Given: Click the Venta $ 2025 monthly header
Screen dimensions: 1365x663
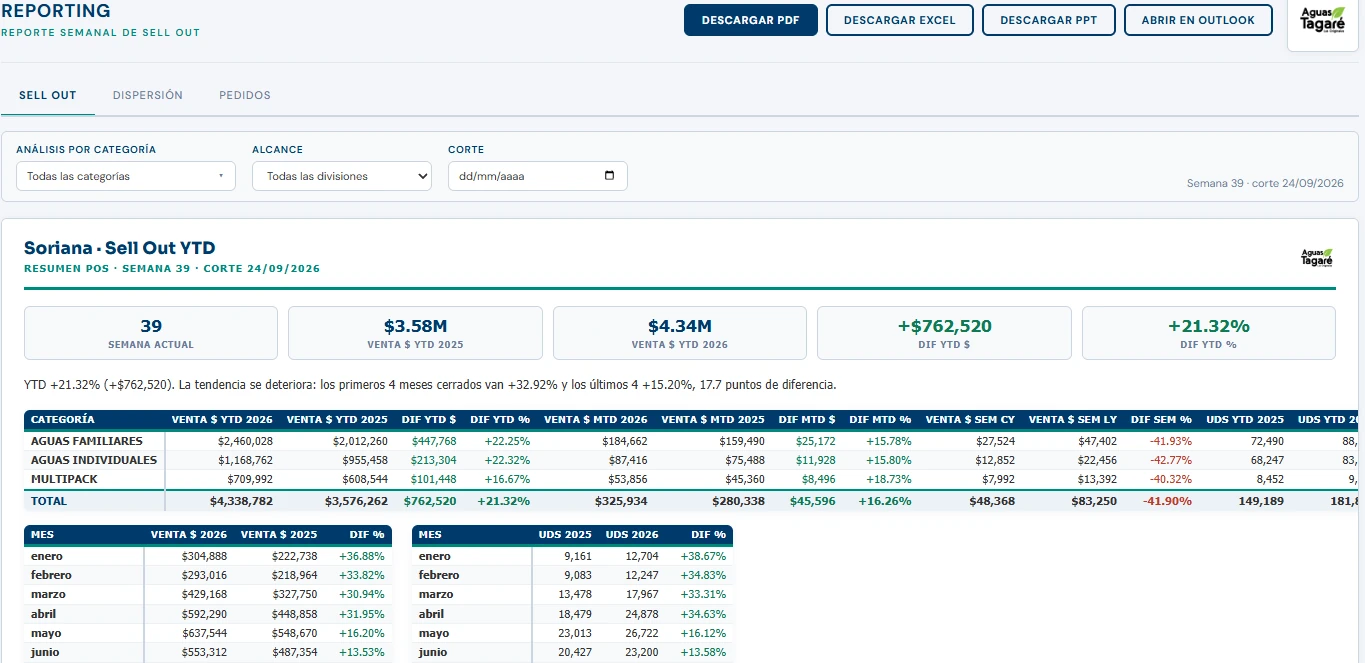Looking at the screenshot, I should [279, 535].
